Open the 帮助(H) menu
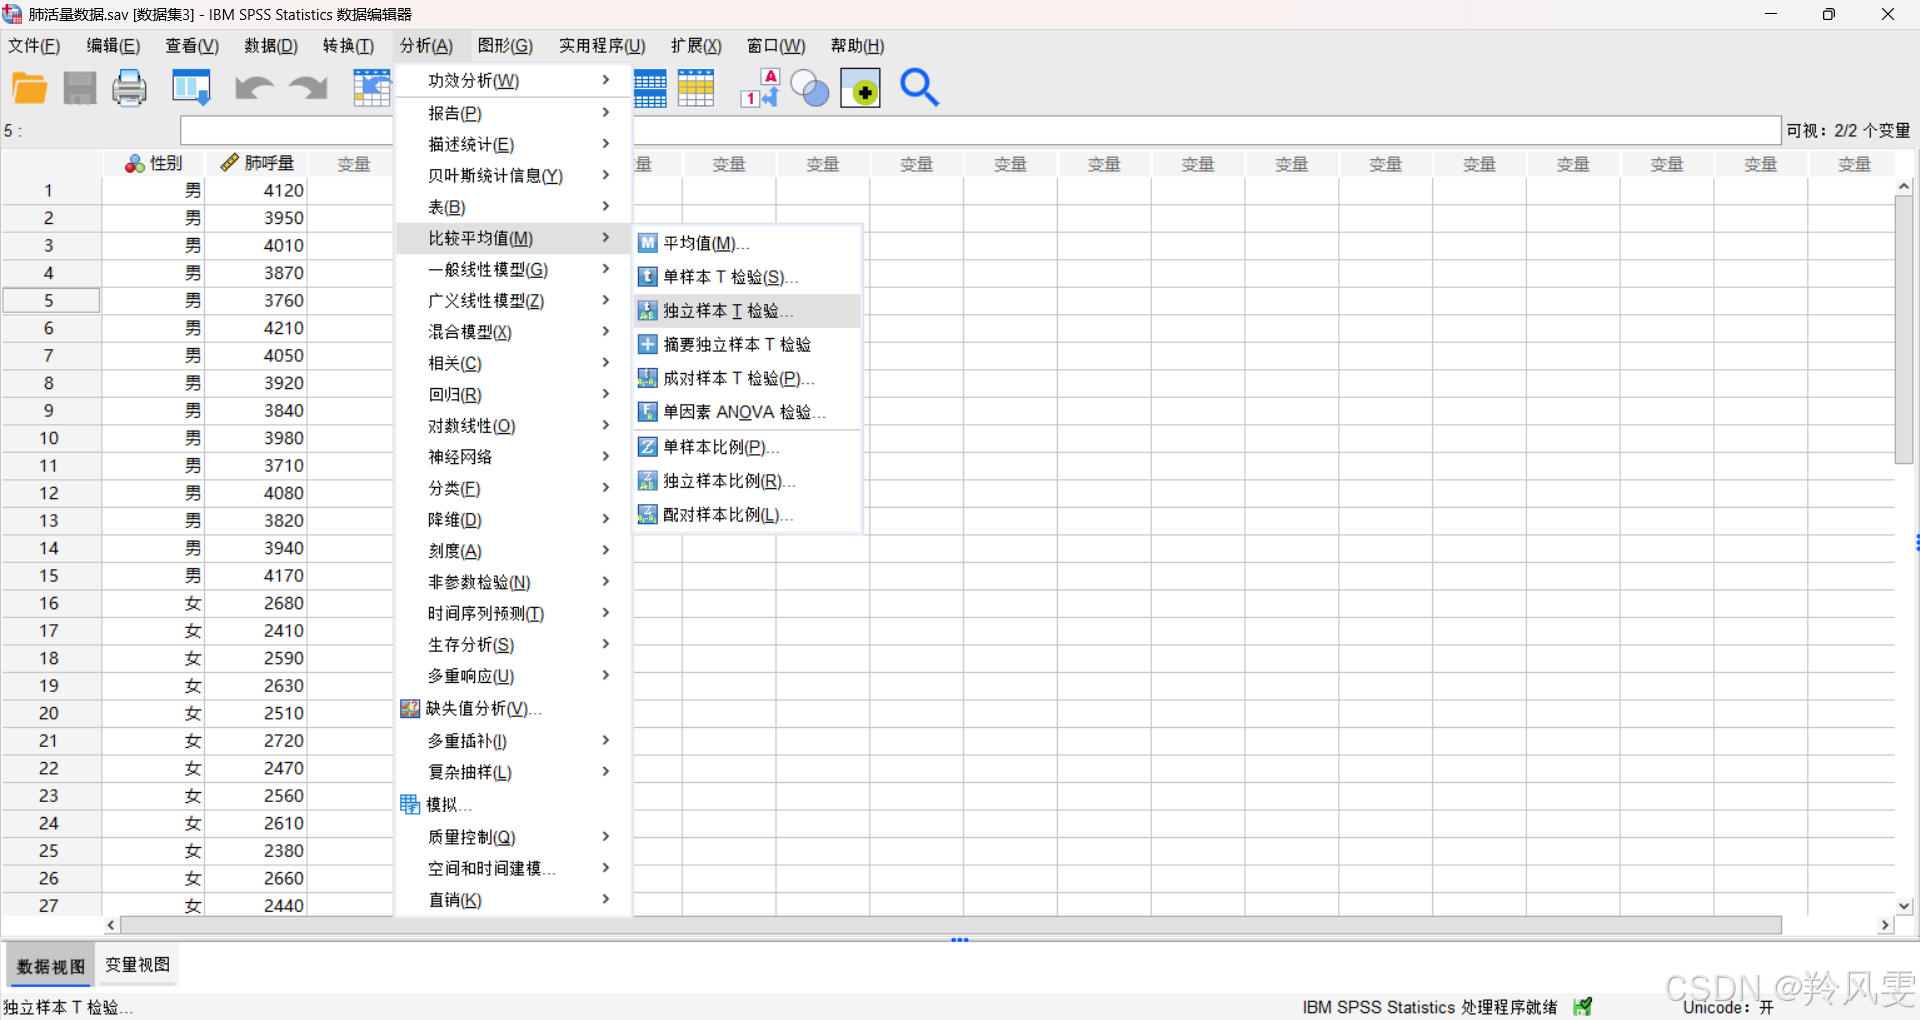 [x=857, y=46]
